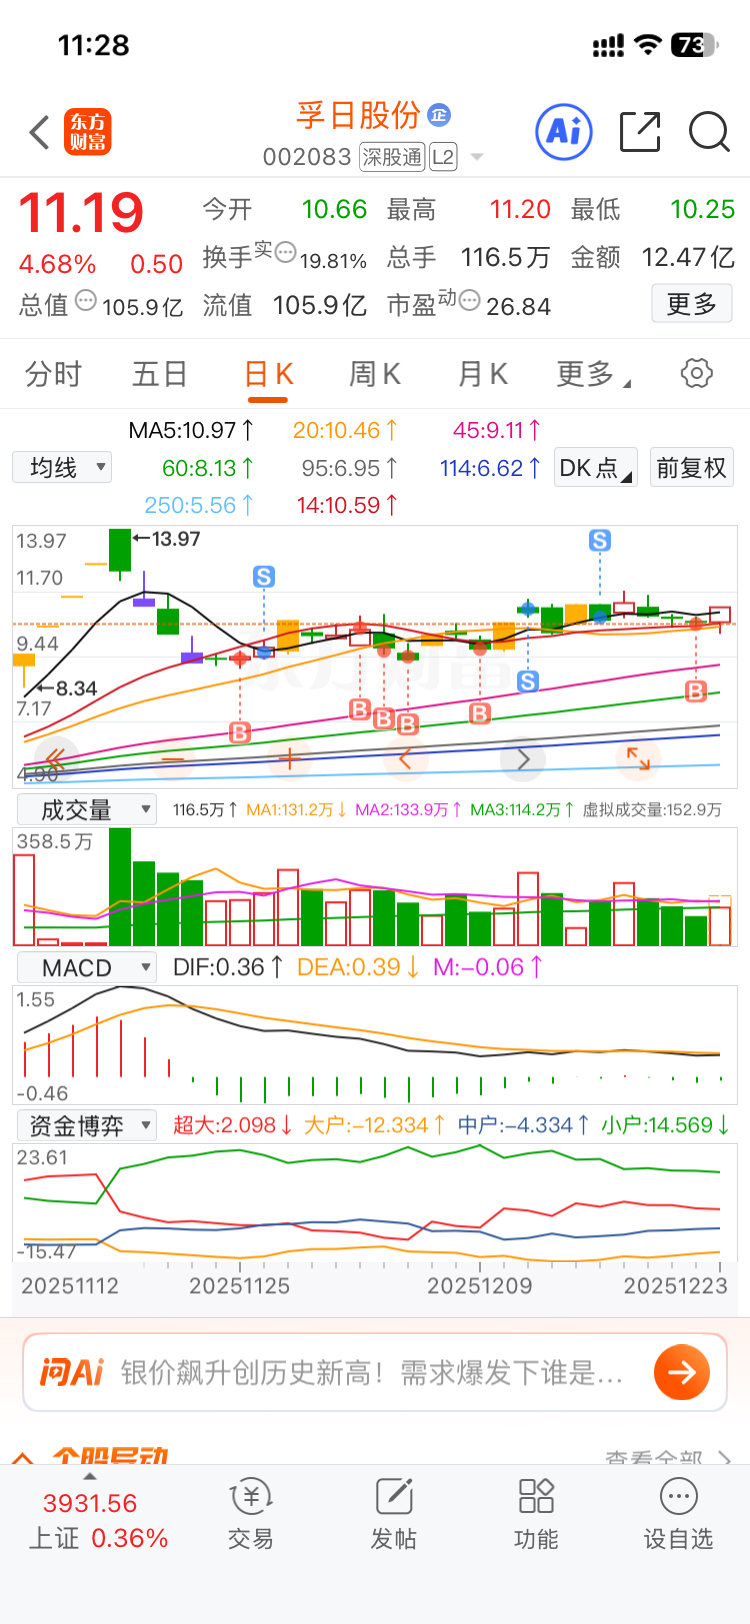Tap the MA5:10.97 value
The width and height of the screenshot is (750, 1624).
click(191, 430)
